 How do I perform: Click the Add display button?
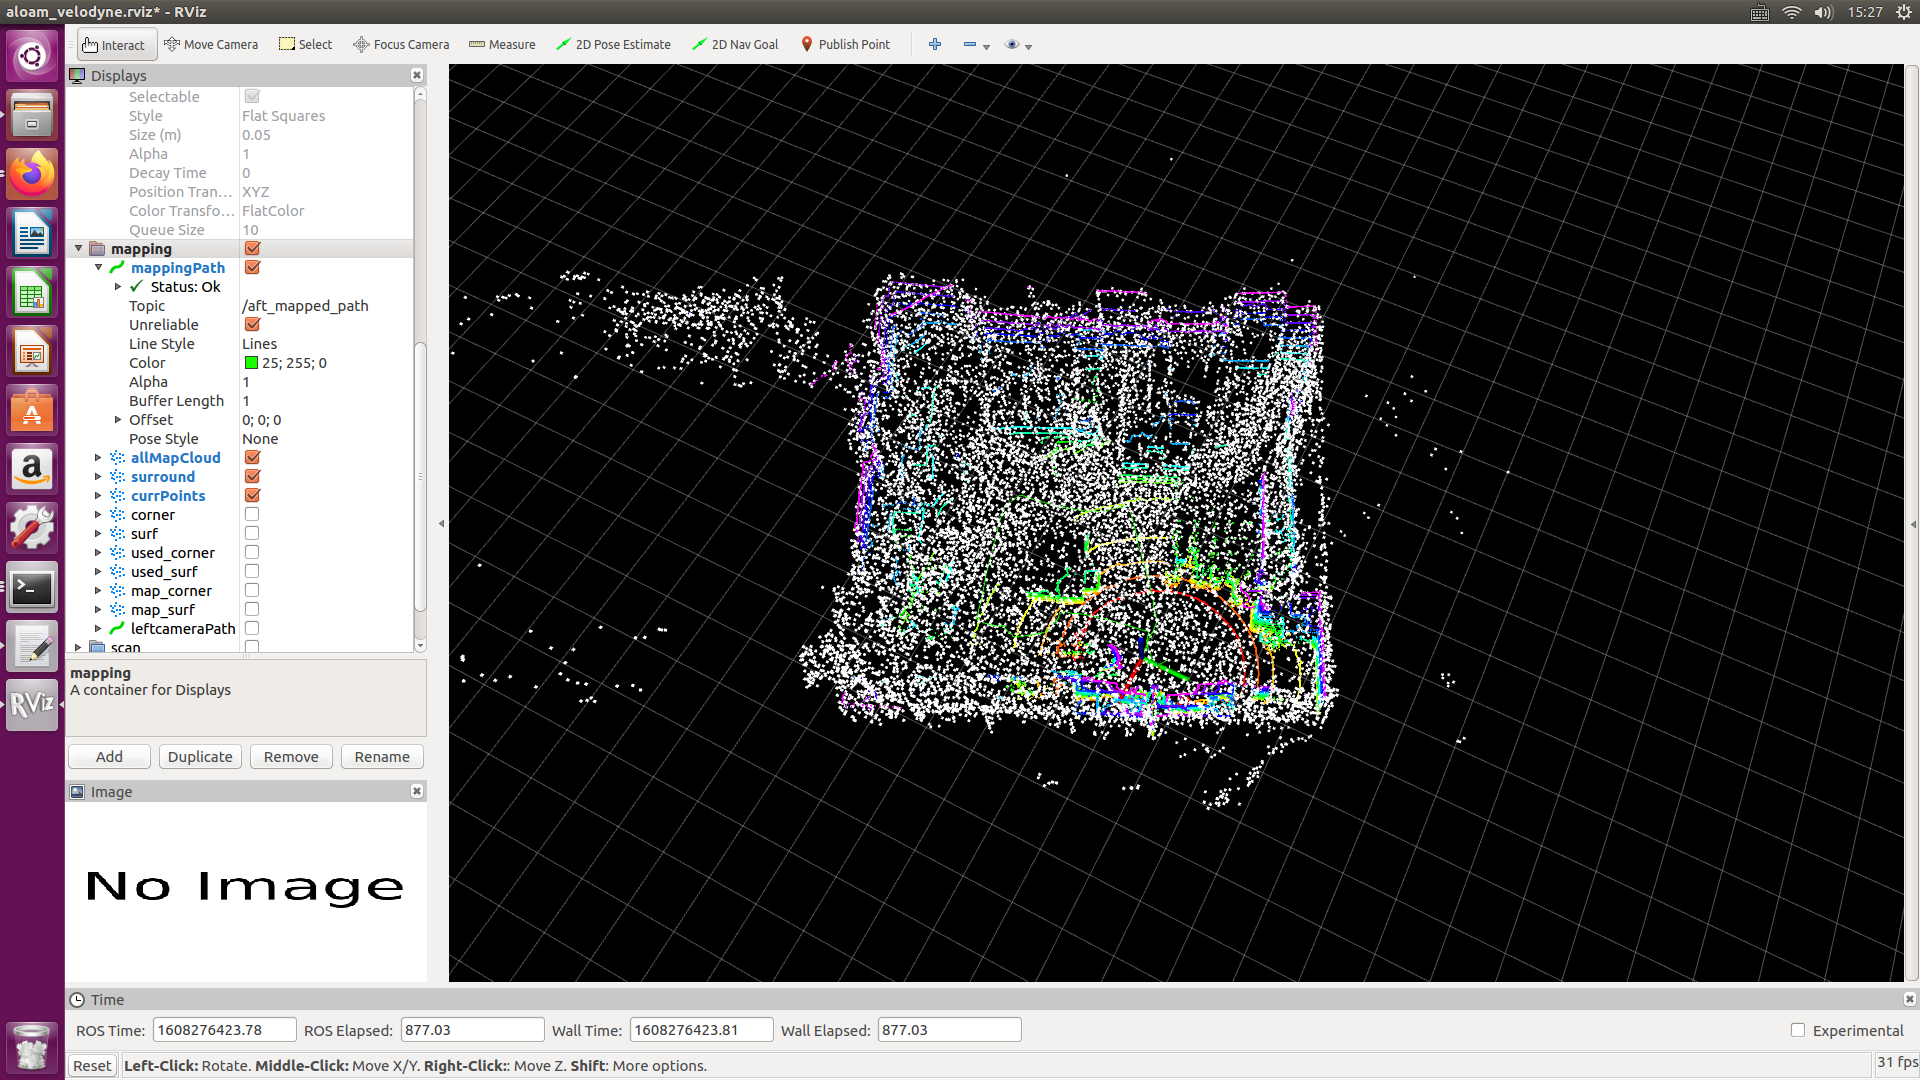coord(109,757)
